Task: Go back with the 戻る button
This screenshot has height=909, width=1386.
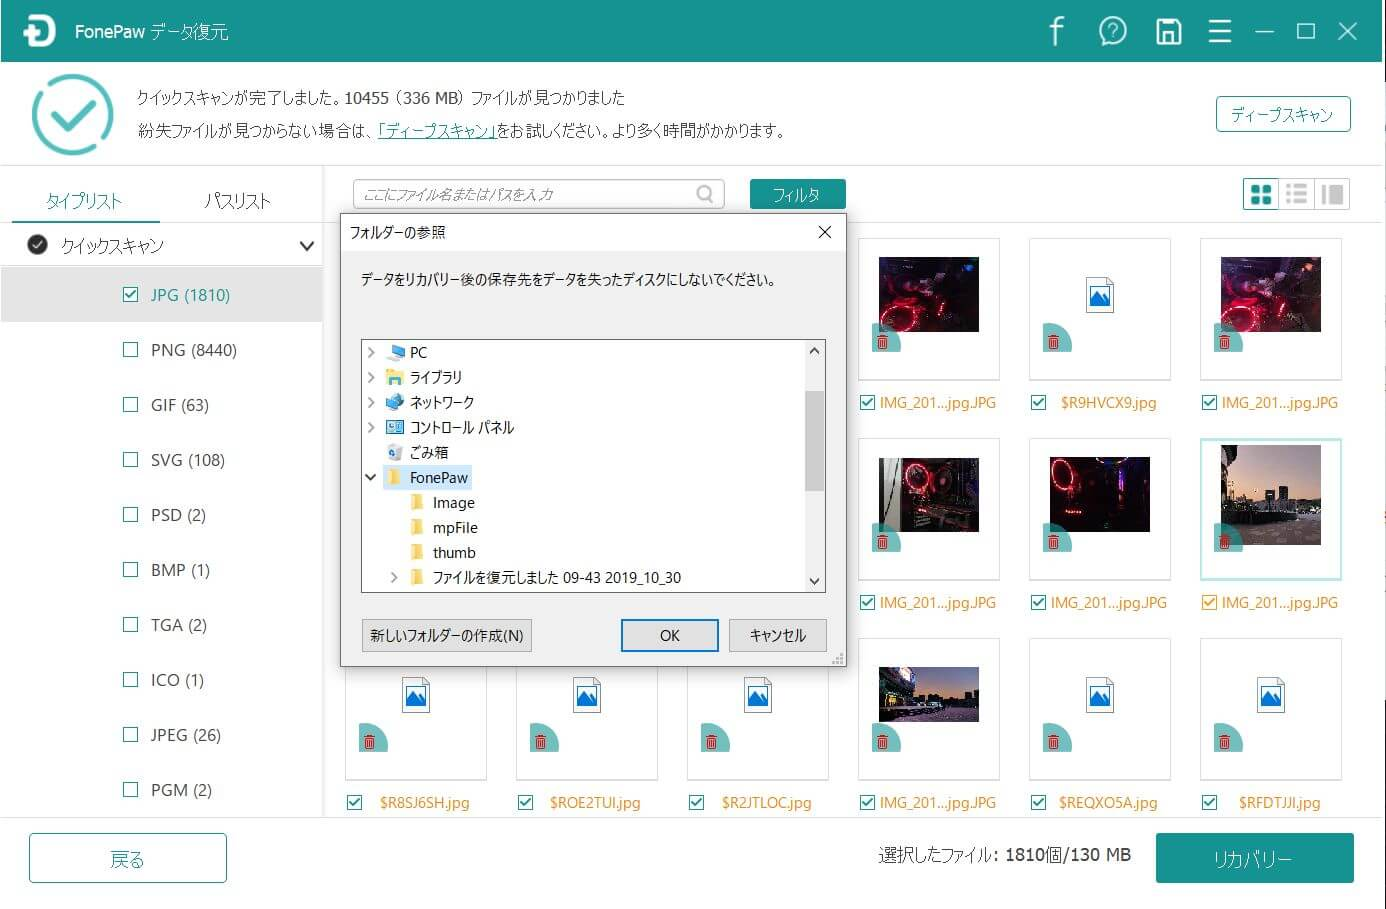Action: pos(127,858)
